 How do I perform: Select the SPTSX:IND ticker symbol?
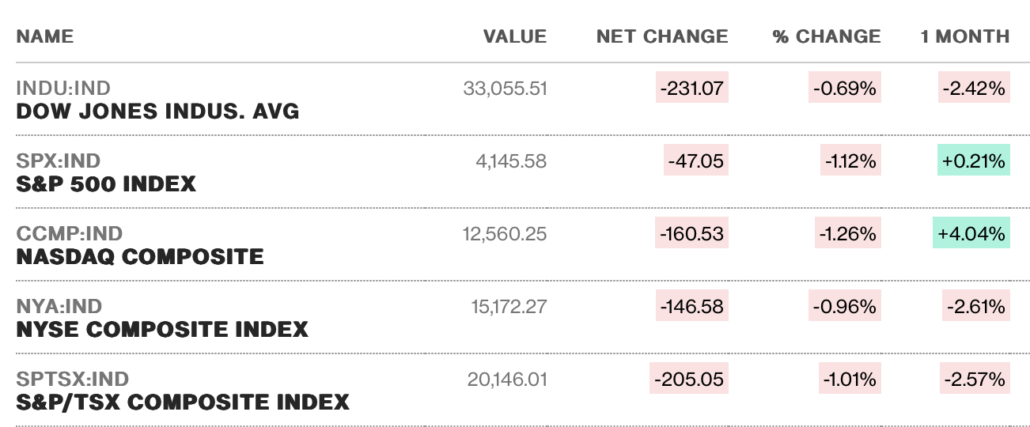tap(72, 379)
